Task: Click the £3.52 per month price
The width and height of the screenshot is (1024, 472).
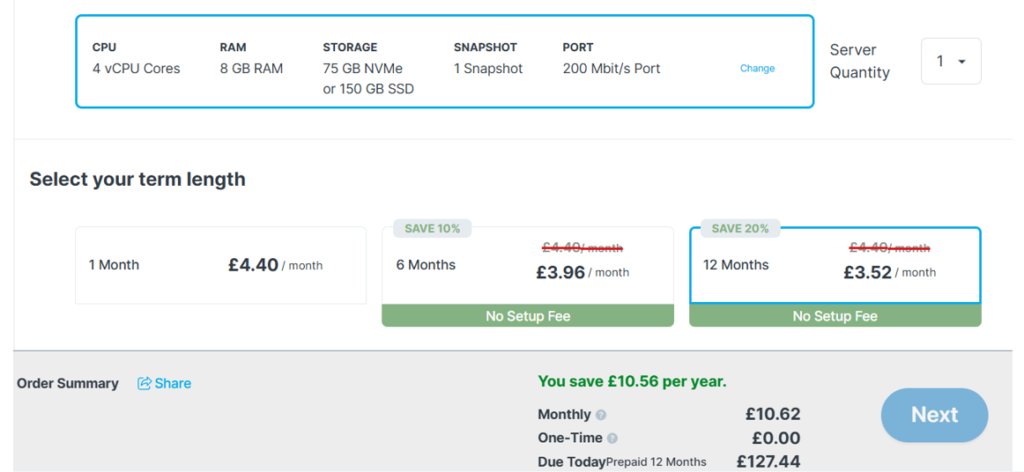Action: (x=867, y=272)
